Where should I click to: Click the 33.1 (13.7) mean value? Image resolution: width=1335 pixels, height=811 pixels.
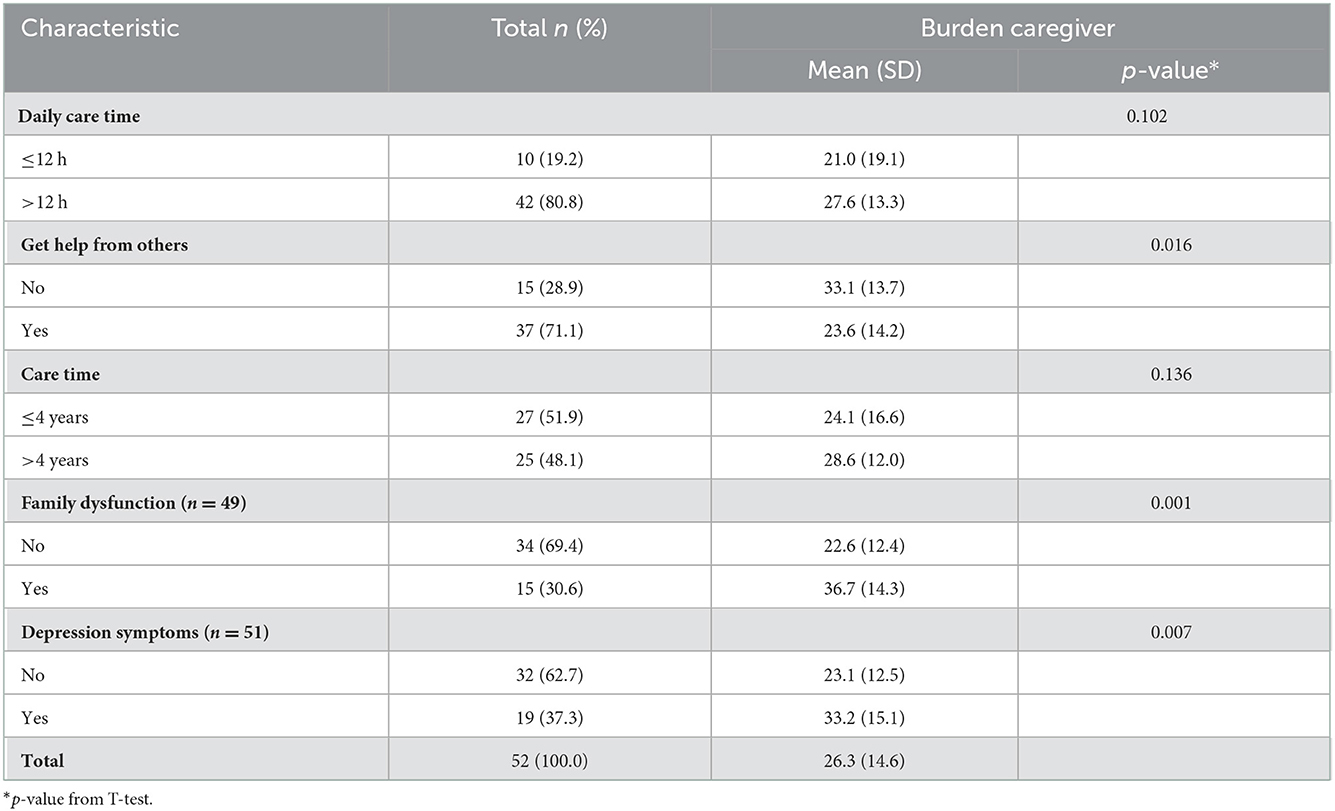864,287
